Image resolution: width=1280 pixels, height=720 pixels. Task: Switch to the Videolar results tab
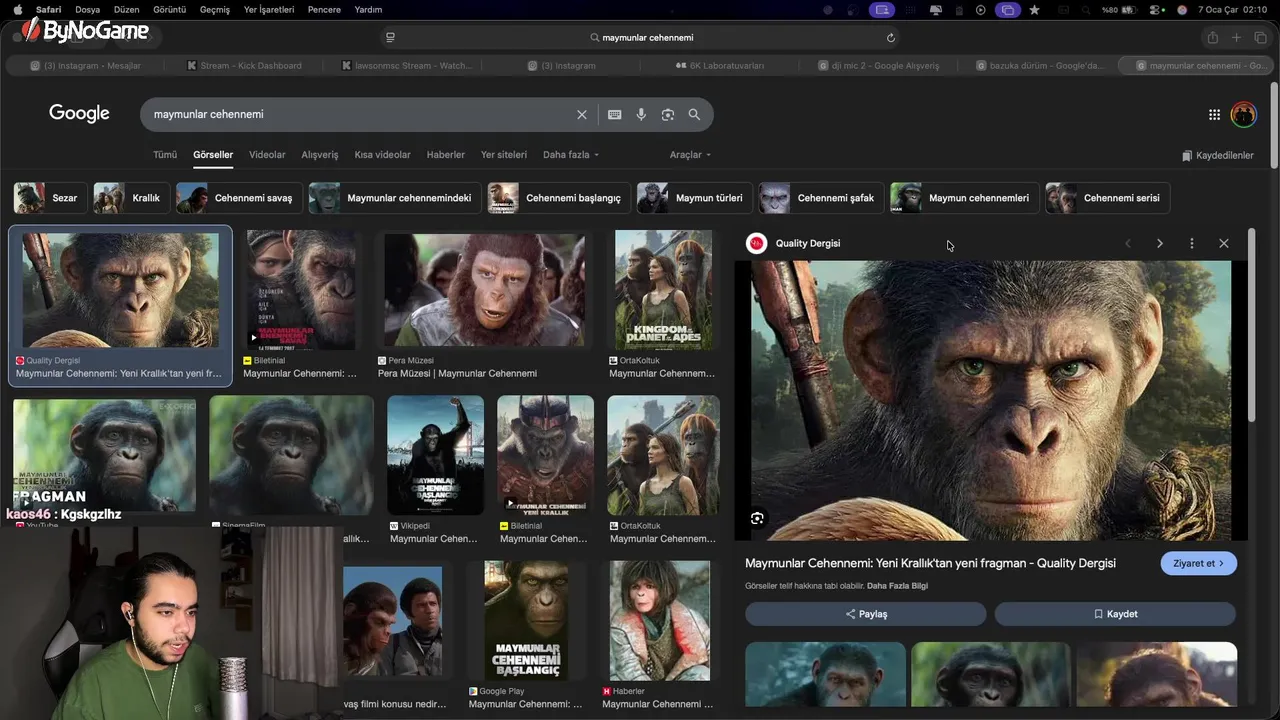tap(267, 155)
